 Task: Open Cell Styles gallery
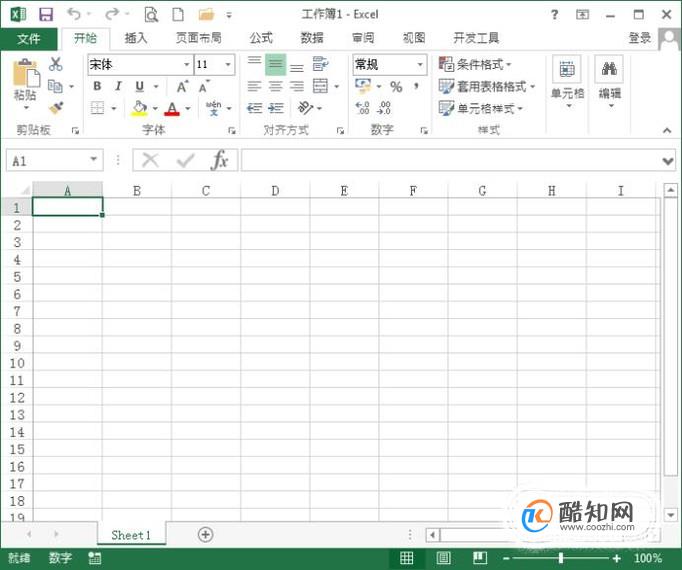coord(481,108)
